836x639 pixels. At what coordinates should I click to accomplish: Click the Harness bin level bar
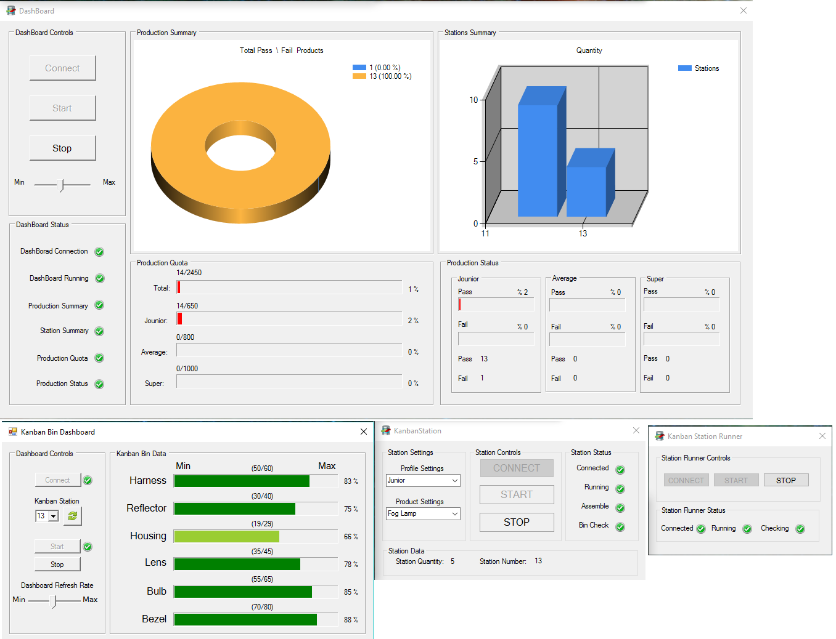coord(256,481)
